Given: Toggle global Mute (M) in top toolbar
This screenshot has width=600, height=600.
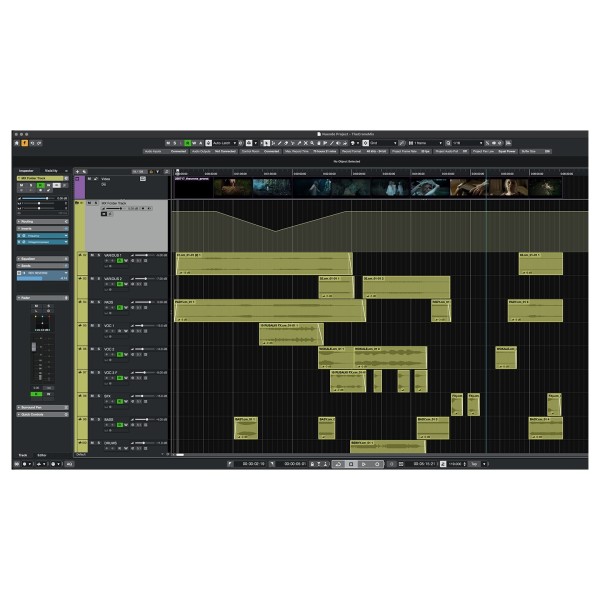Looking at the screenshot, I should [168, 143].
